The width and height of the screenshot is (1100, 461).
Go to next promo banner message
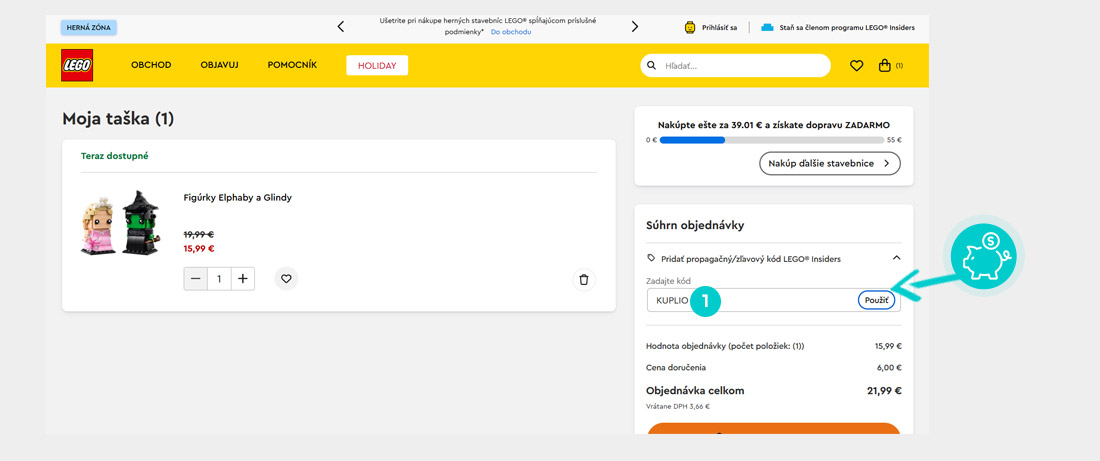pyautogui.click(x=634, y=27)
